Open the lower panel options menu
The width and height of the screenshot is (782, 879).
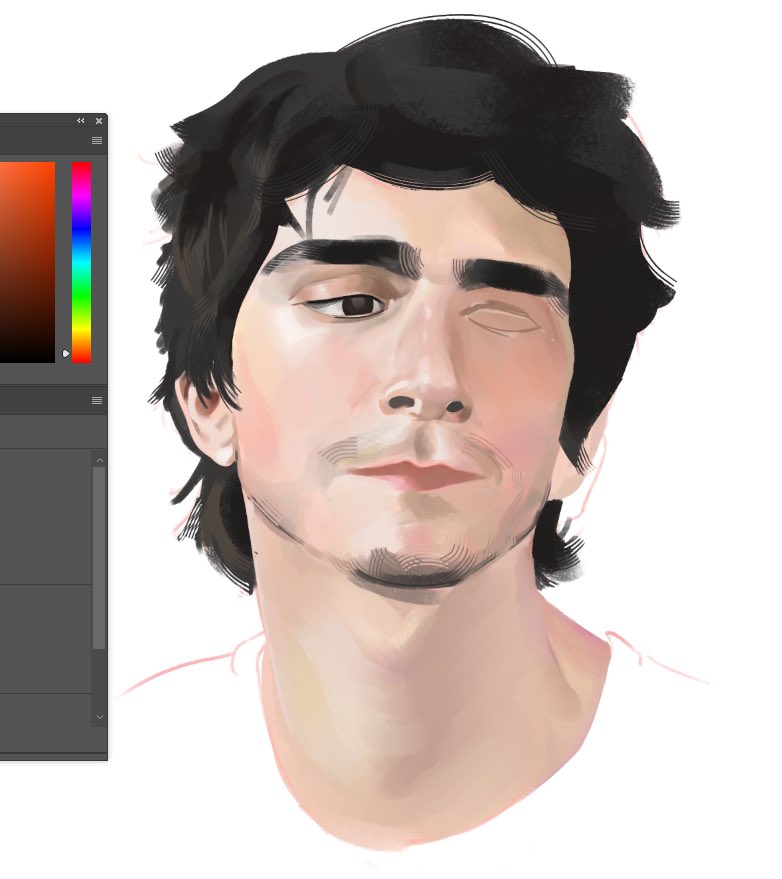tap(97, 400)
